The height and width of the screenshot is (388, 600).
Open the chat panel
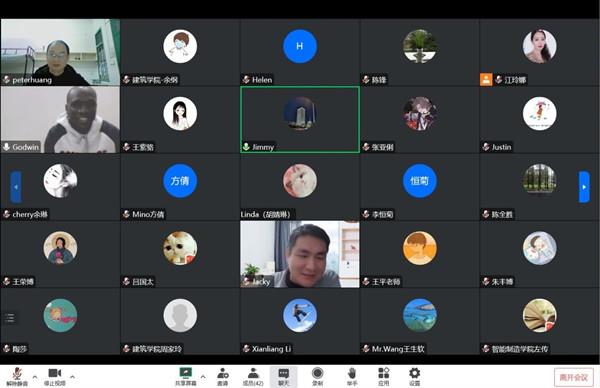coord(284,377)
